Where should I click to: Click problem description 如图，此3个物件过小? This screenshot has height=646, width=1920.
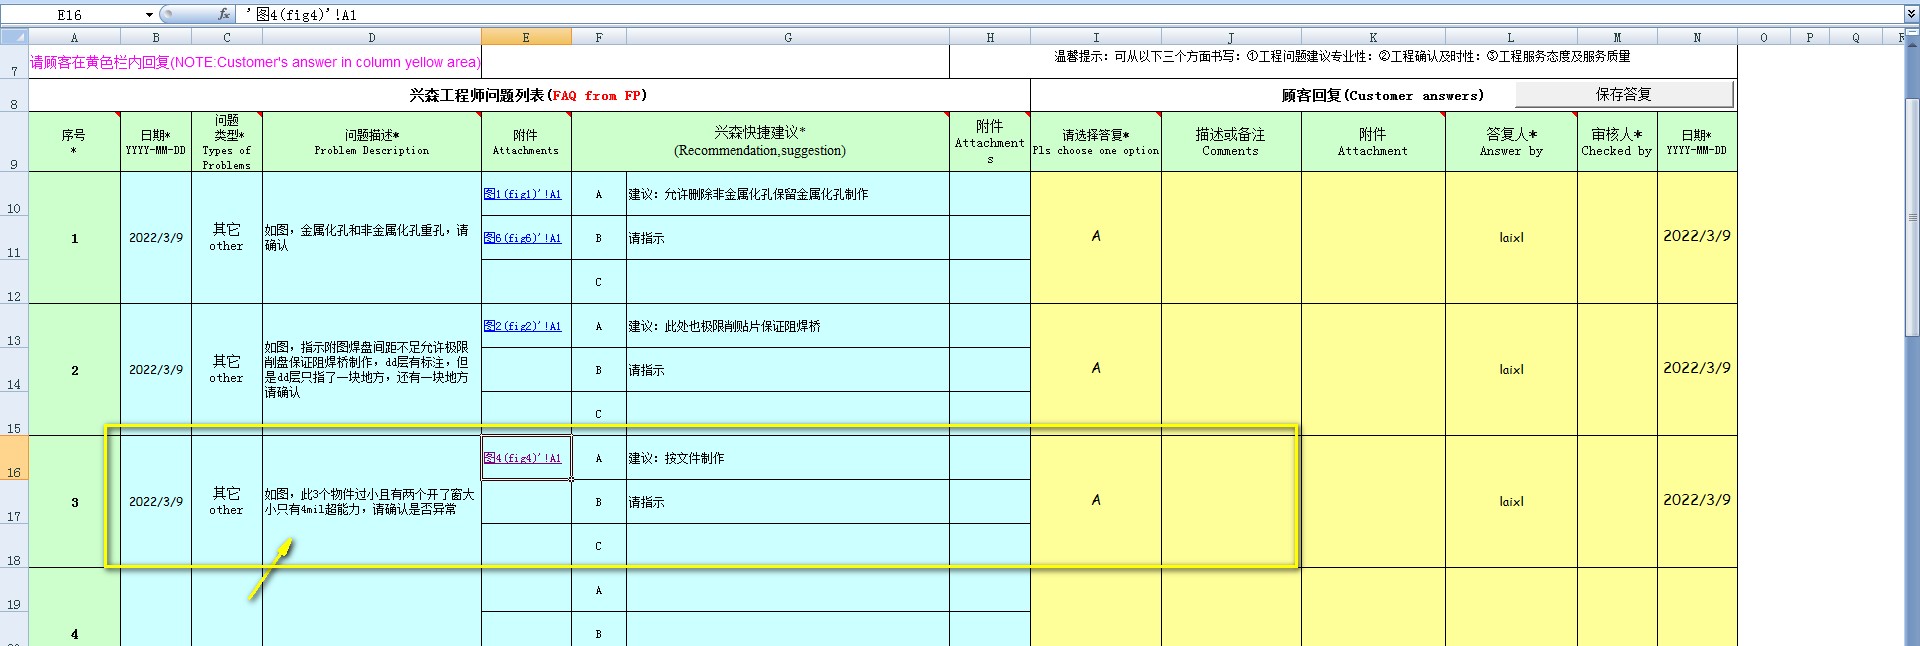coord(372,502)
